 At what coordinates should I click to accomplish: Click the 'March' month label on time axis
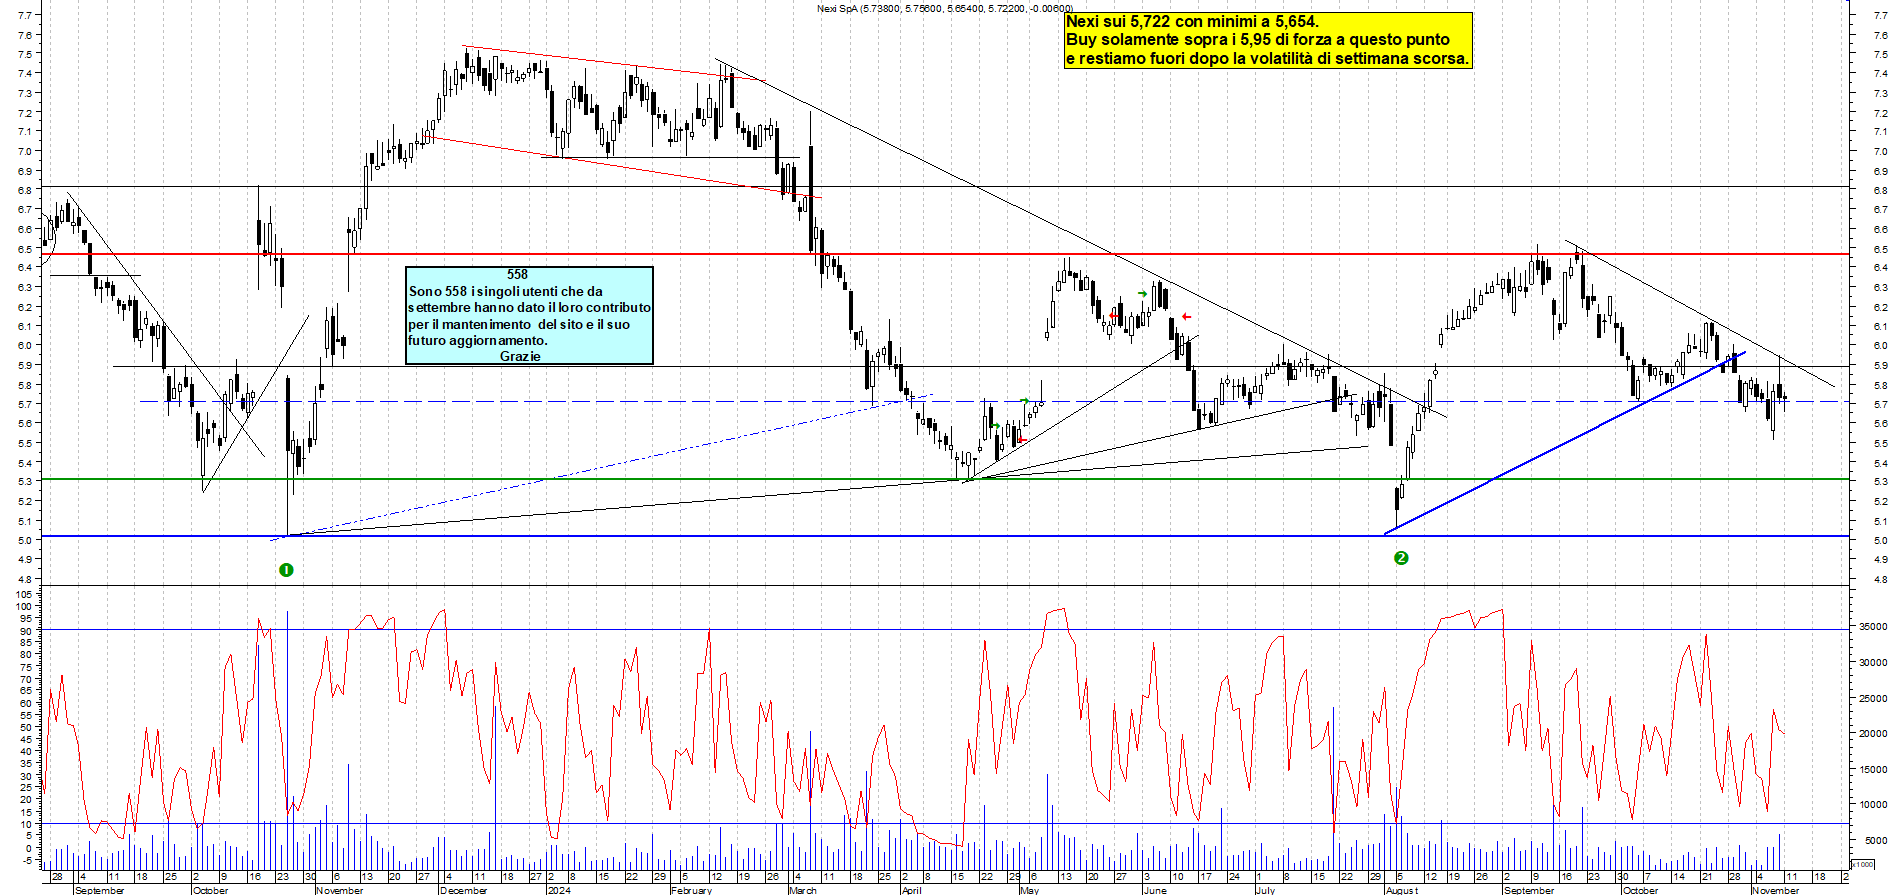pyautogui.click(x=803, y=890)
